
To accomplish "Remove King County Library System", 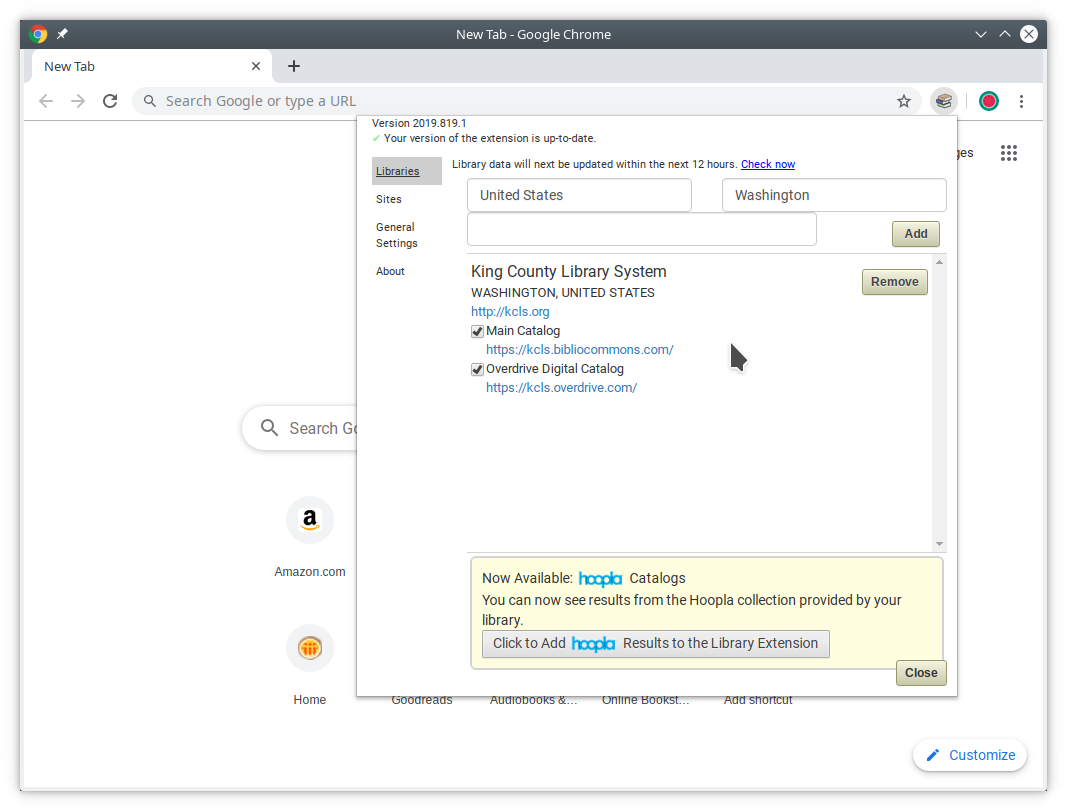I will click(894, 282).
